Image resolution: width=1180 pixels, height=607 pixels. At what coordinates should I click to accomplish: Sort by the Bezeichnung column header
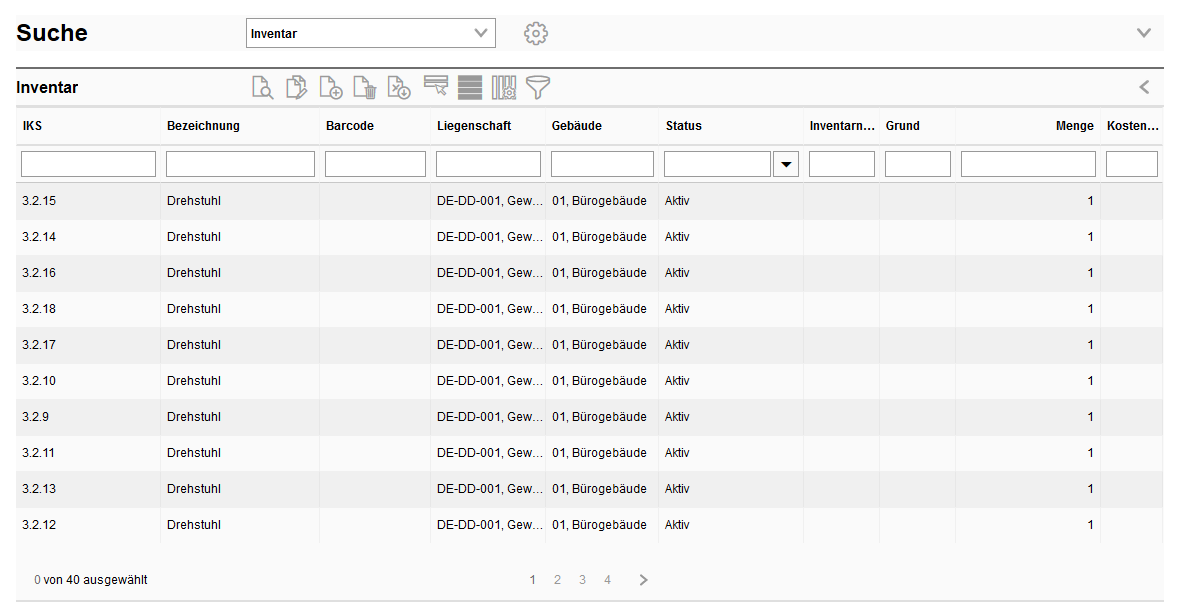coord(203,126)
